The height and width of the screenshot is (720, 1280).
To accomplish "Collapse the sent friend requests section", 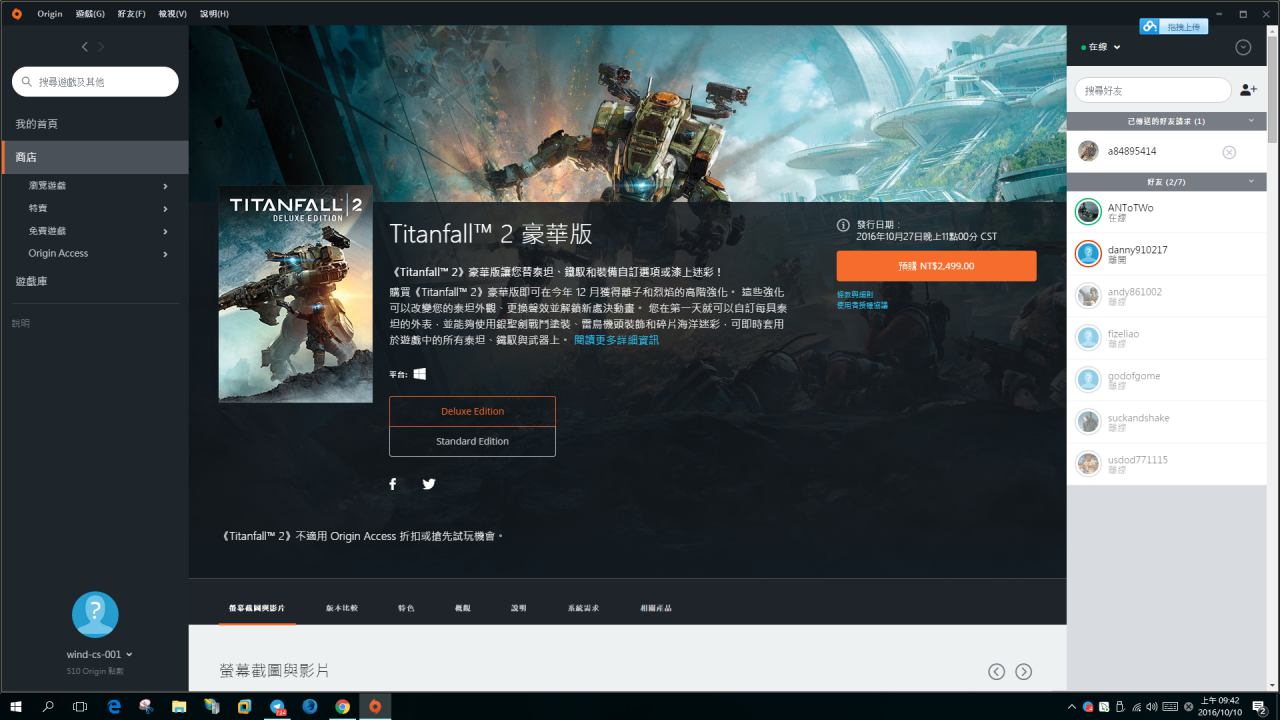I will click(1250, 121).
